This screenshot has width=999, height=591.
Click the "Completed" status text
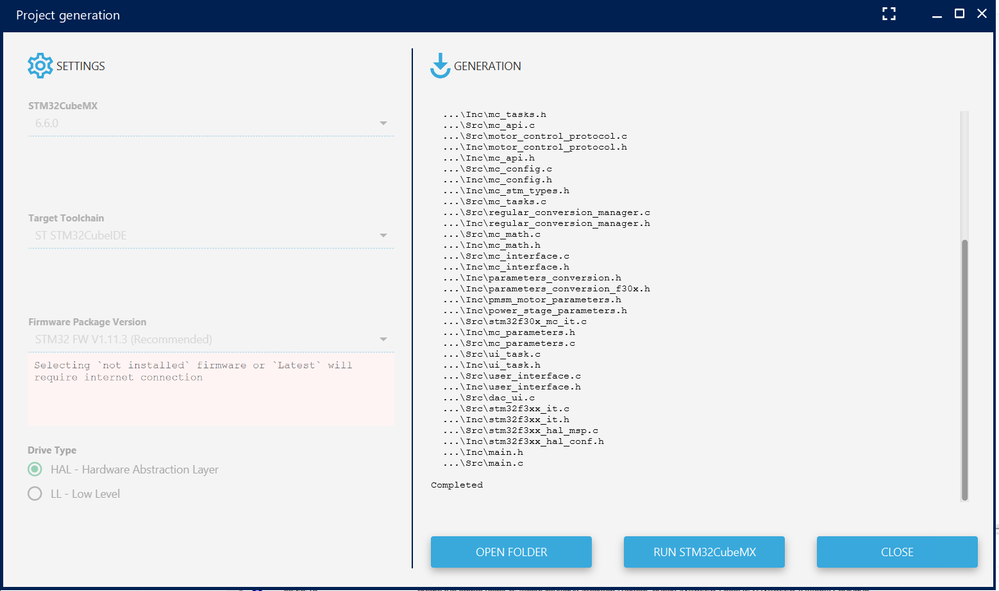tap(457, 485)
